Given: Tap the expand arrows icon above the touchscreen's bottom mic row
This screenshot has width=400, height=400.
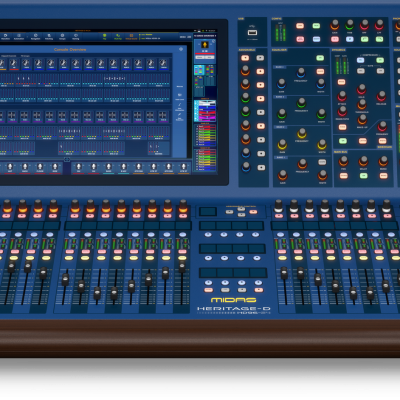Looking at the screenshot, I should (67, 160).
